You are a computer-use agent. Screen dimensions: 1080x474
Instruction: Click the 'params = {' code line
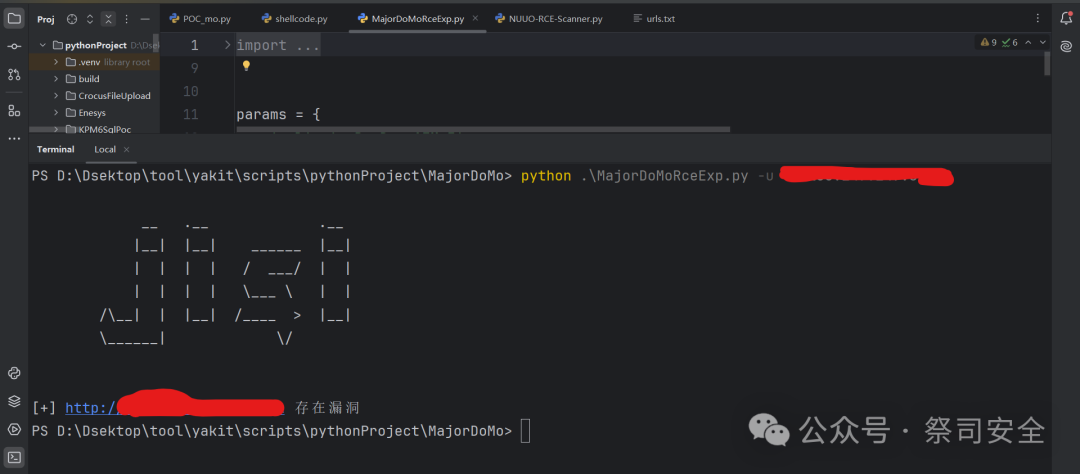click(278, 115)
